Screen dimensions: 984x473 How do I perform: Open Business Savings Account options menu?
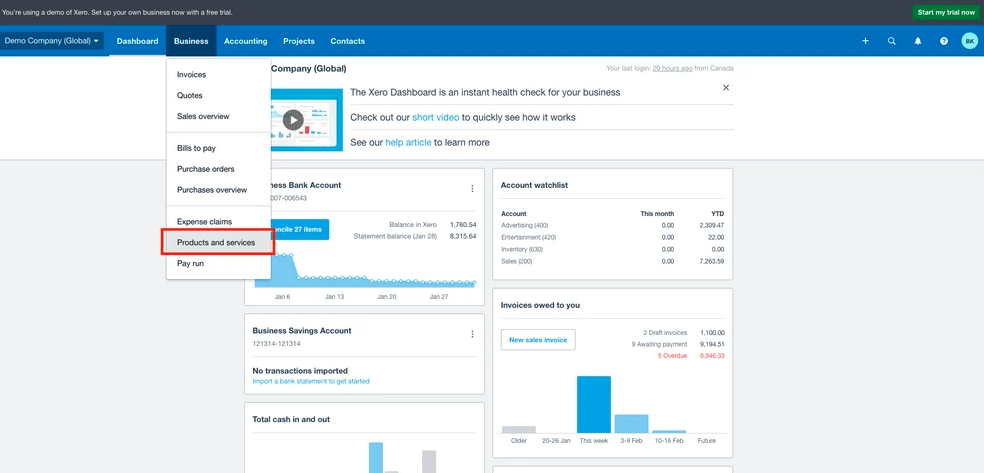click(x=473, y=334)
